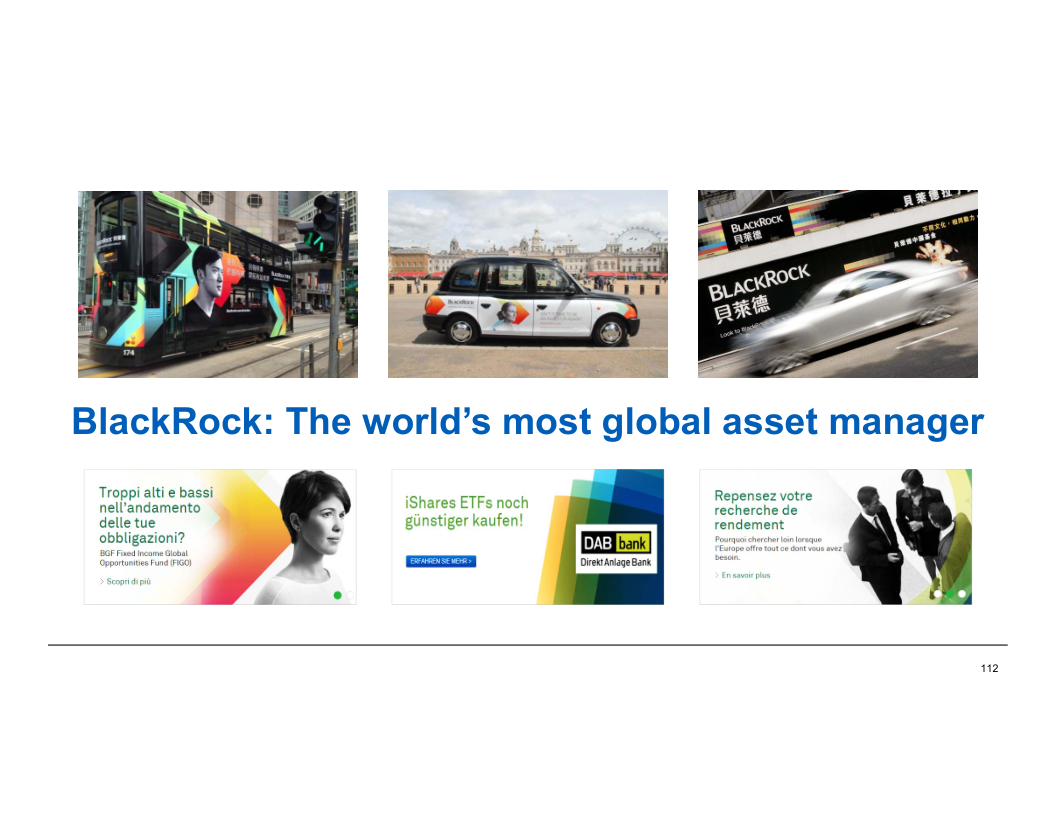Image resolution: width=1056 pixels, height=816 pixels.
Task: Open the 'En savoir plus' link
Action: (x=745, y=575)
